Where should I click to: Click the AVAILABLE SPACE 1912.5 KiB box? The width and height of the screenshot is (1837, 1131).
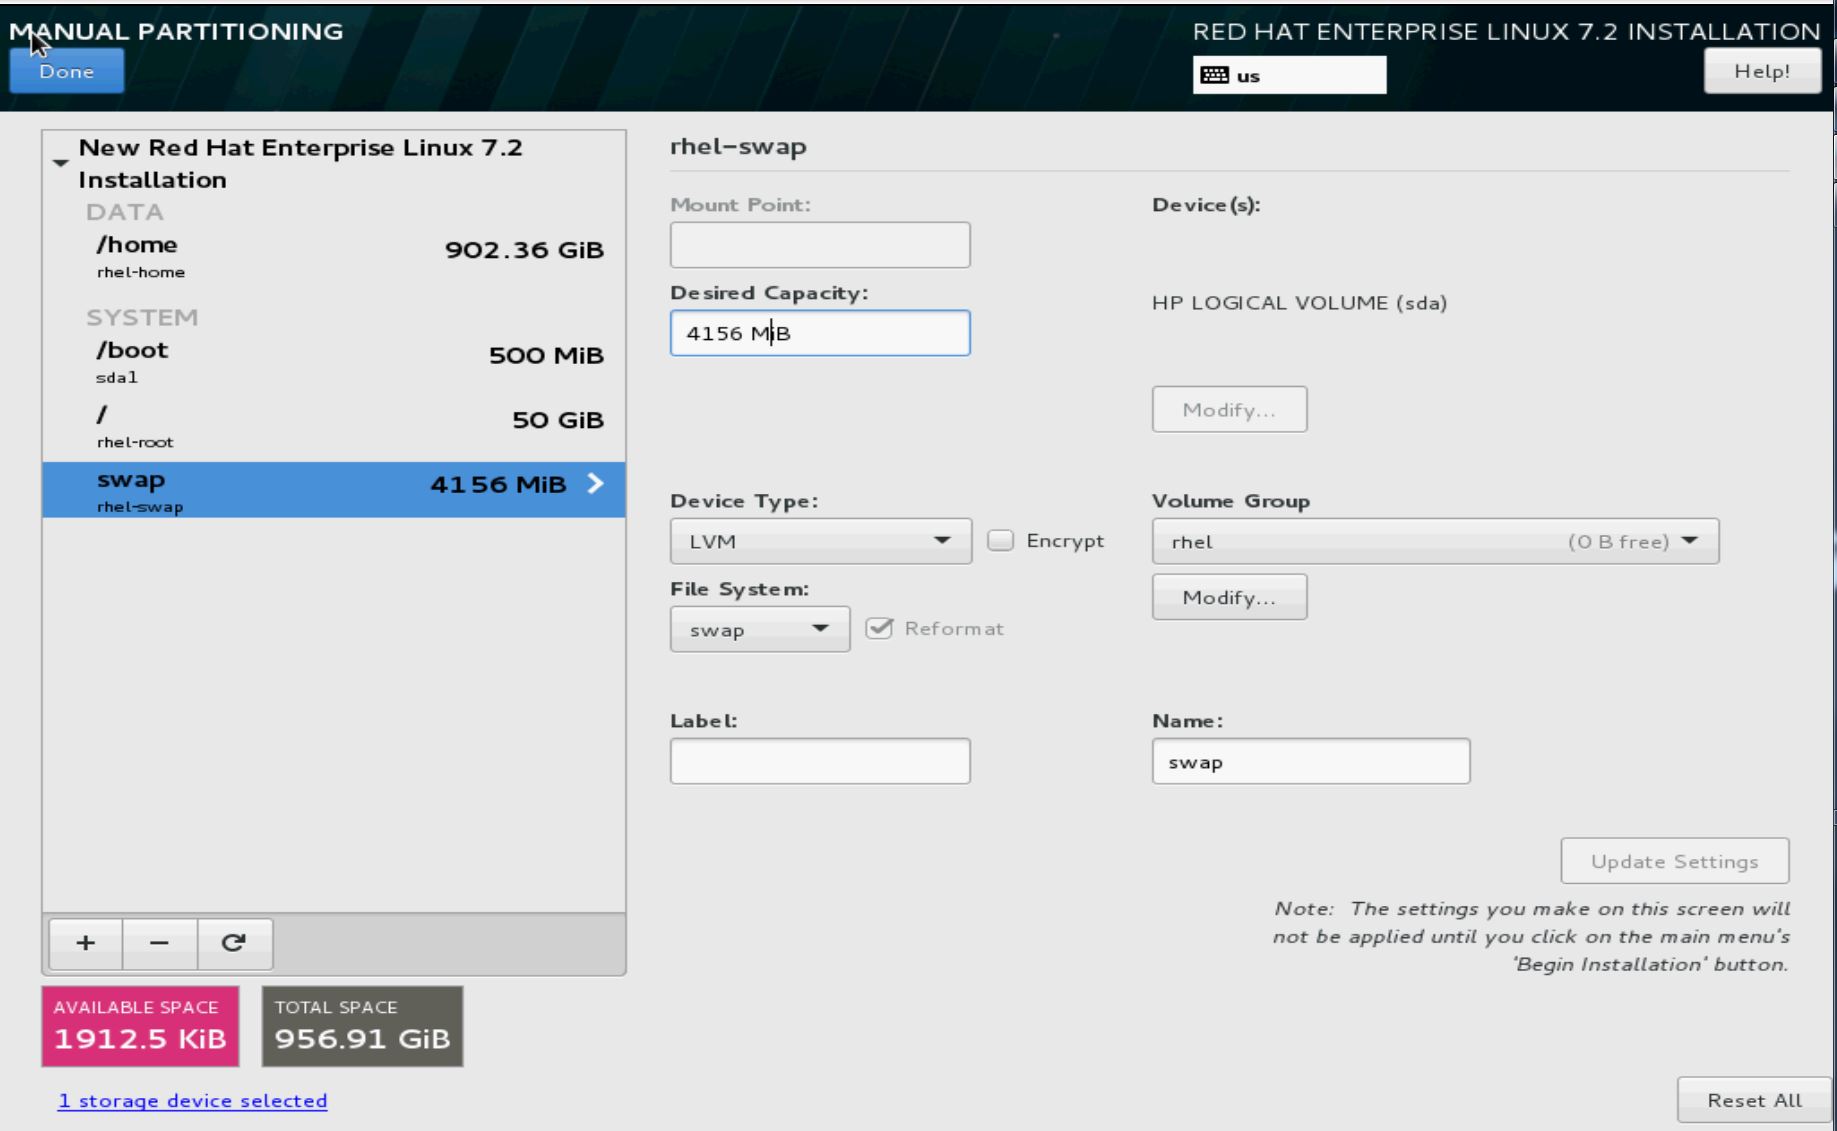pos(140,1026)
